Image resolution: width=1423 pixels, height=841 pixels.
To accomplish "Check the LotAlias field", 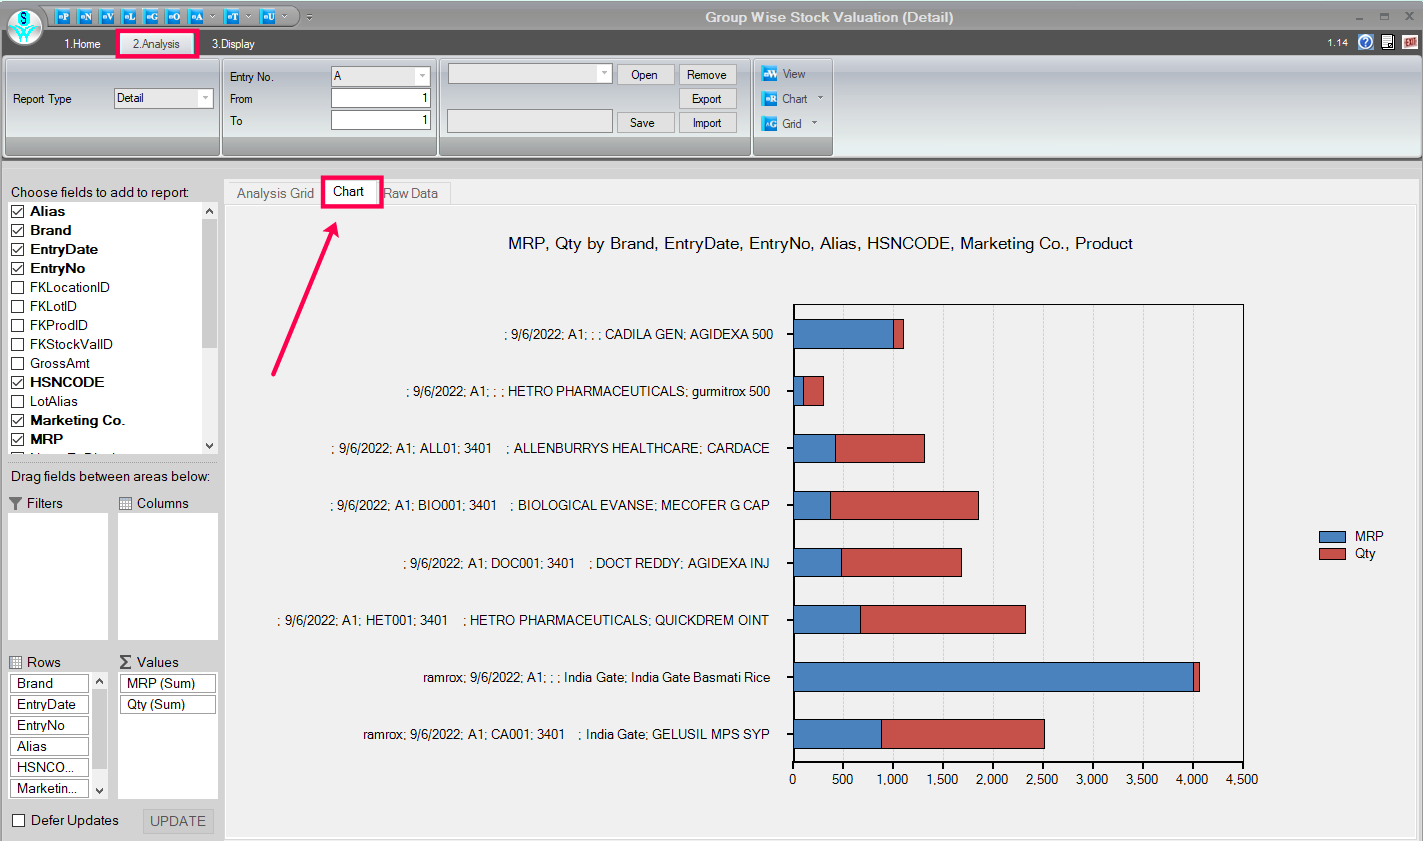I will tap(17, 401).
